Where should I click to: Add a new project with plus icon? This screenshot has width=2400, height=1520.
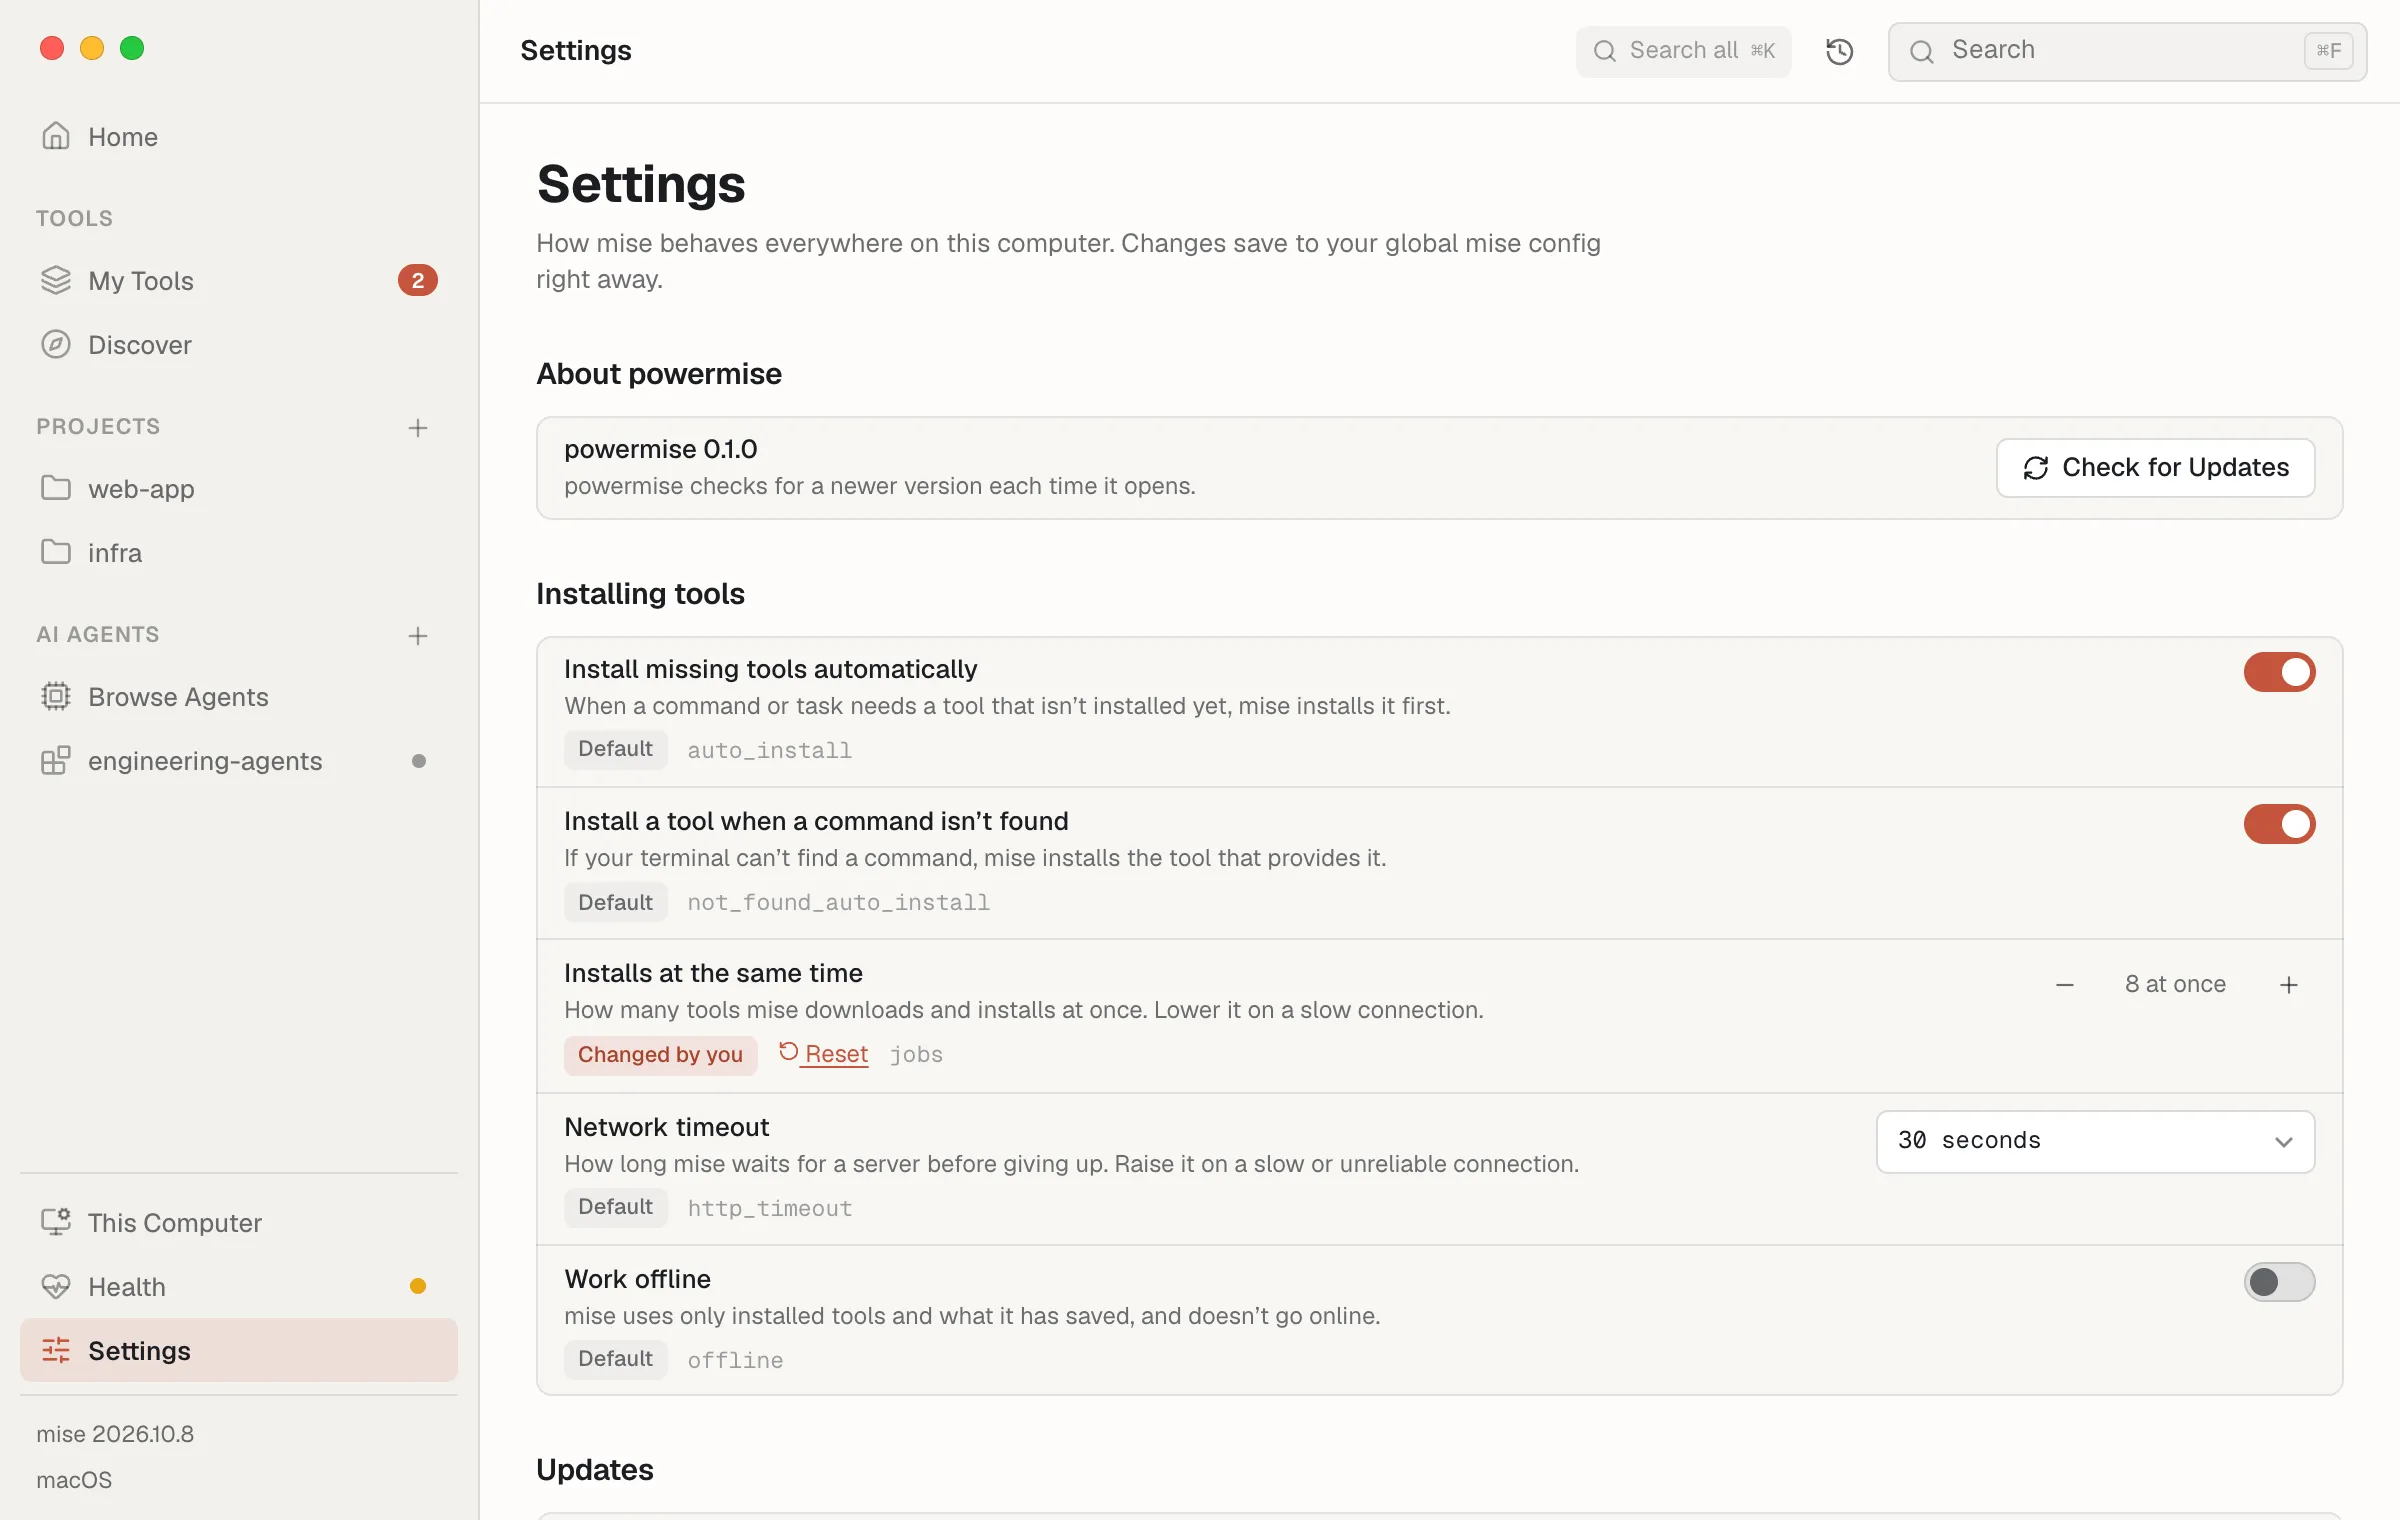point(418,428)
